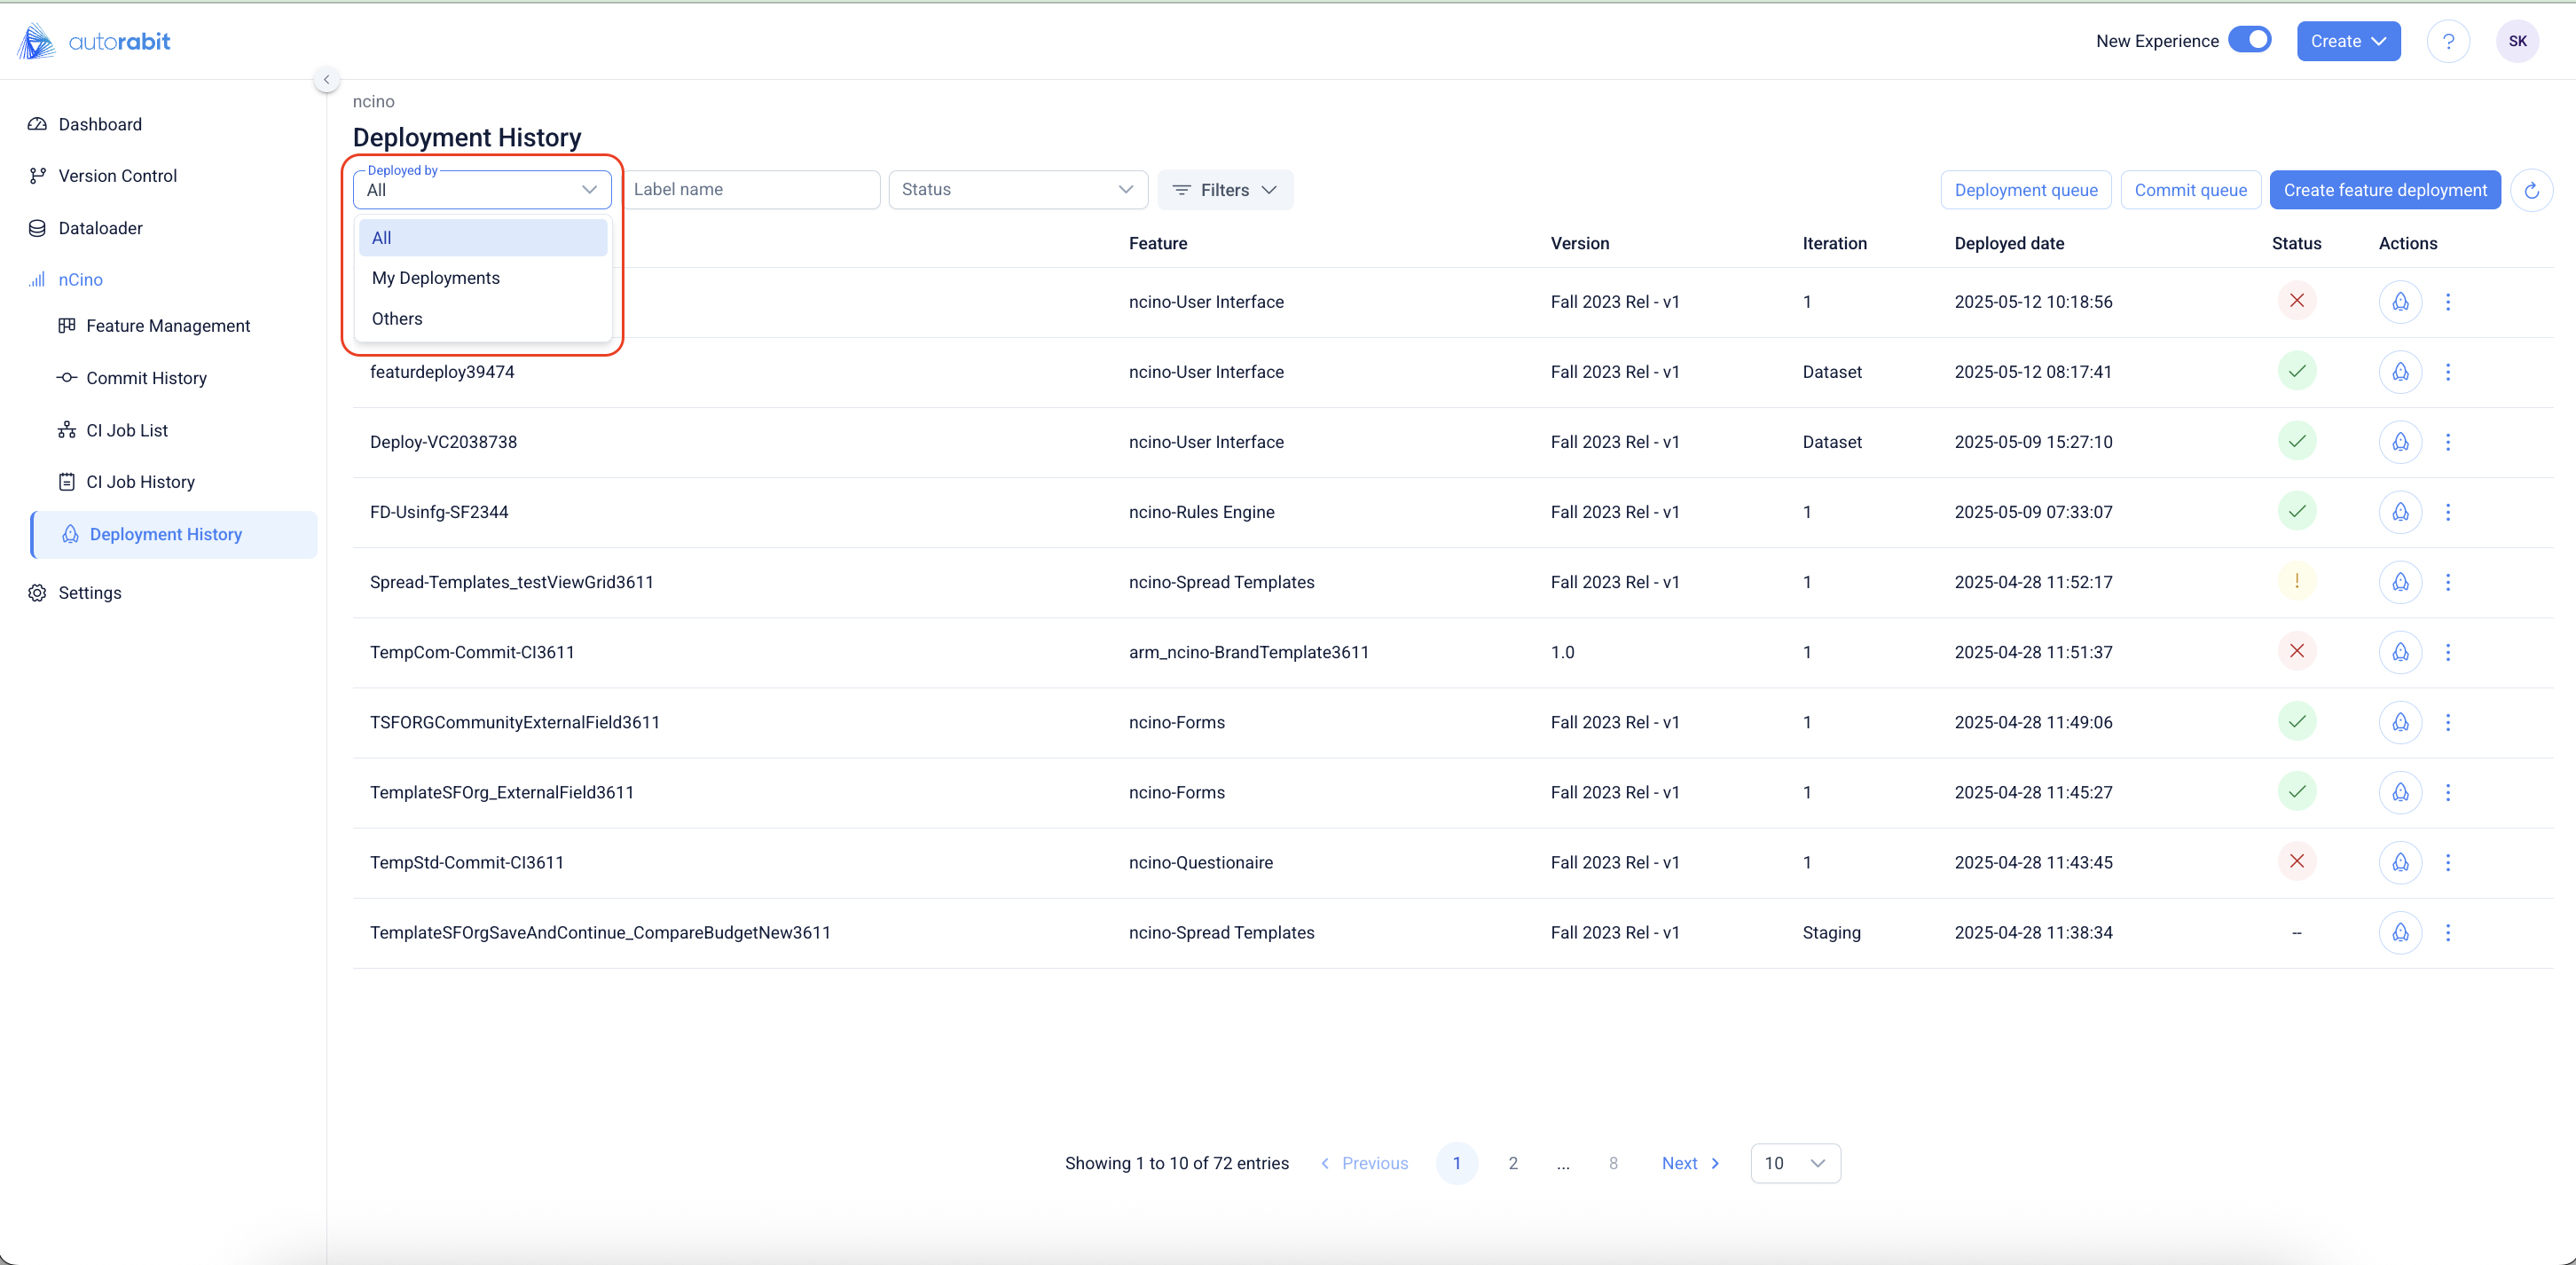This screenshot has width=2576, height=1265.
Task: Click the Label name input field
Action: tap(753, 190)
